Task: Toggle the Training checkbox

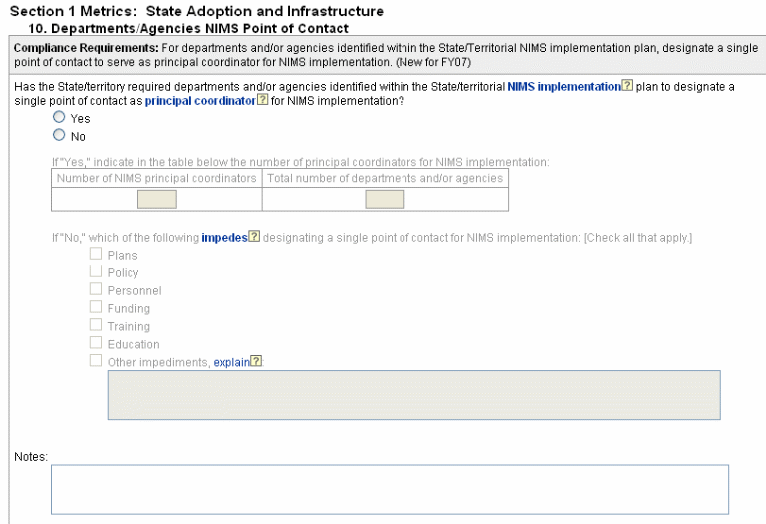Action: point(96,326)
